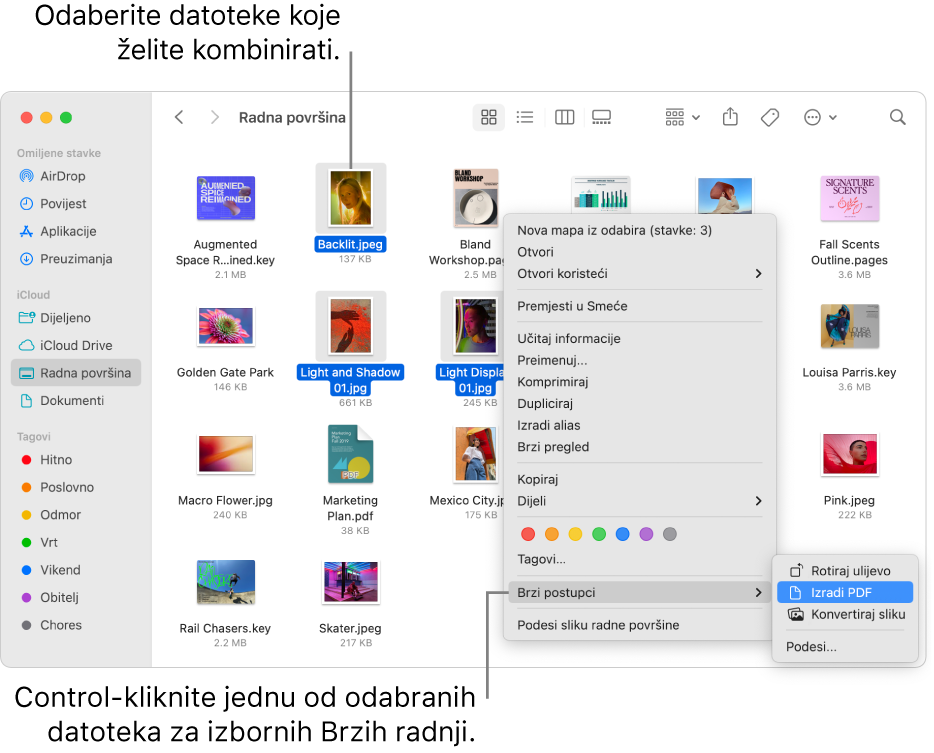Go back using the back arrow
Image resolution: width=934 pixels, height=753 pixels.
point(179,117)
